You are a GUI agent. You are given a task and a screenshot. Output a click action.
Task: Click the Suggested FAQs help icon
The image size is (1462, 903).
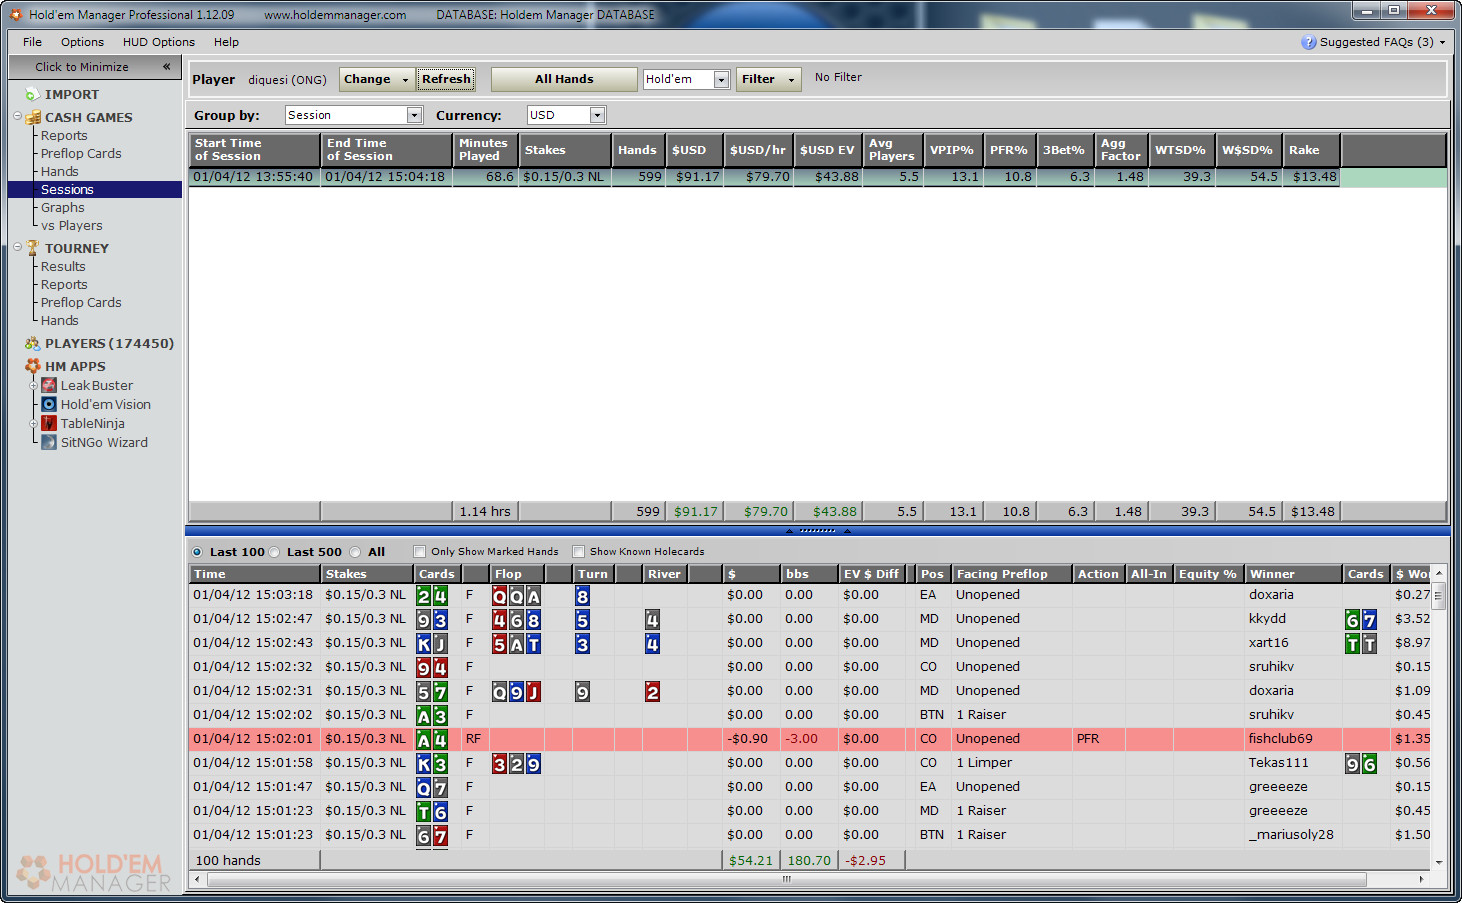click(1308, 42)
